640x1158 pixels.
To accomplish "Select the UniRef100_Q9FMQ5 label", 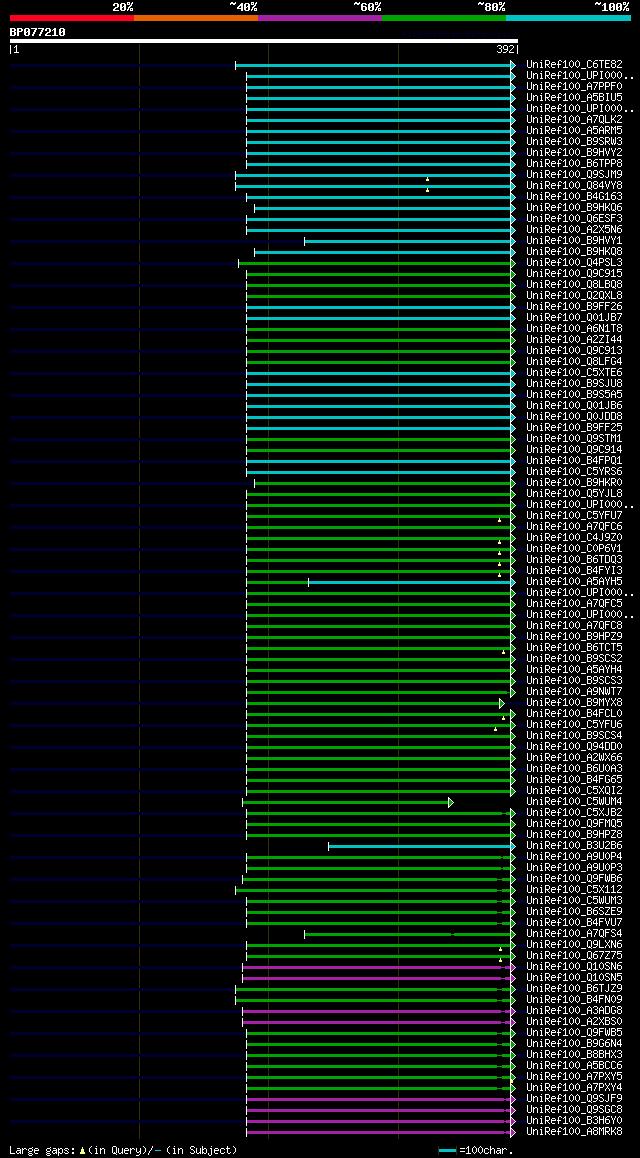I will (x=574, y=824).
